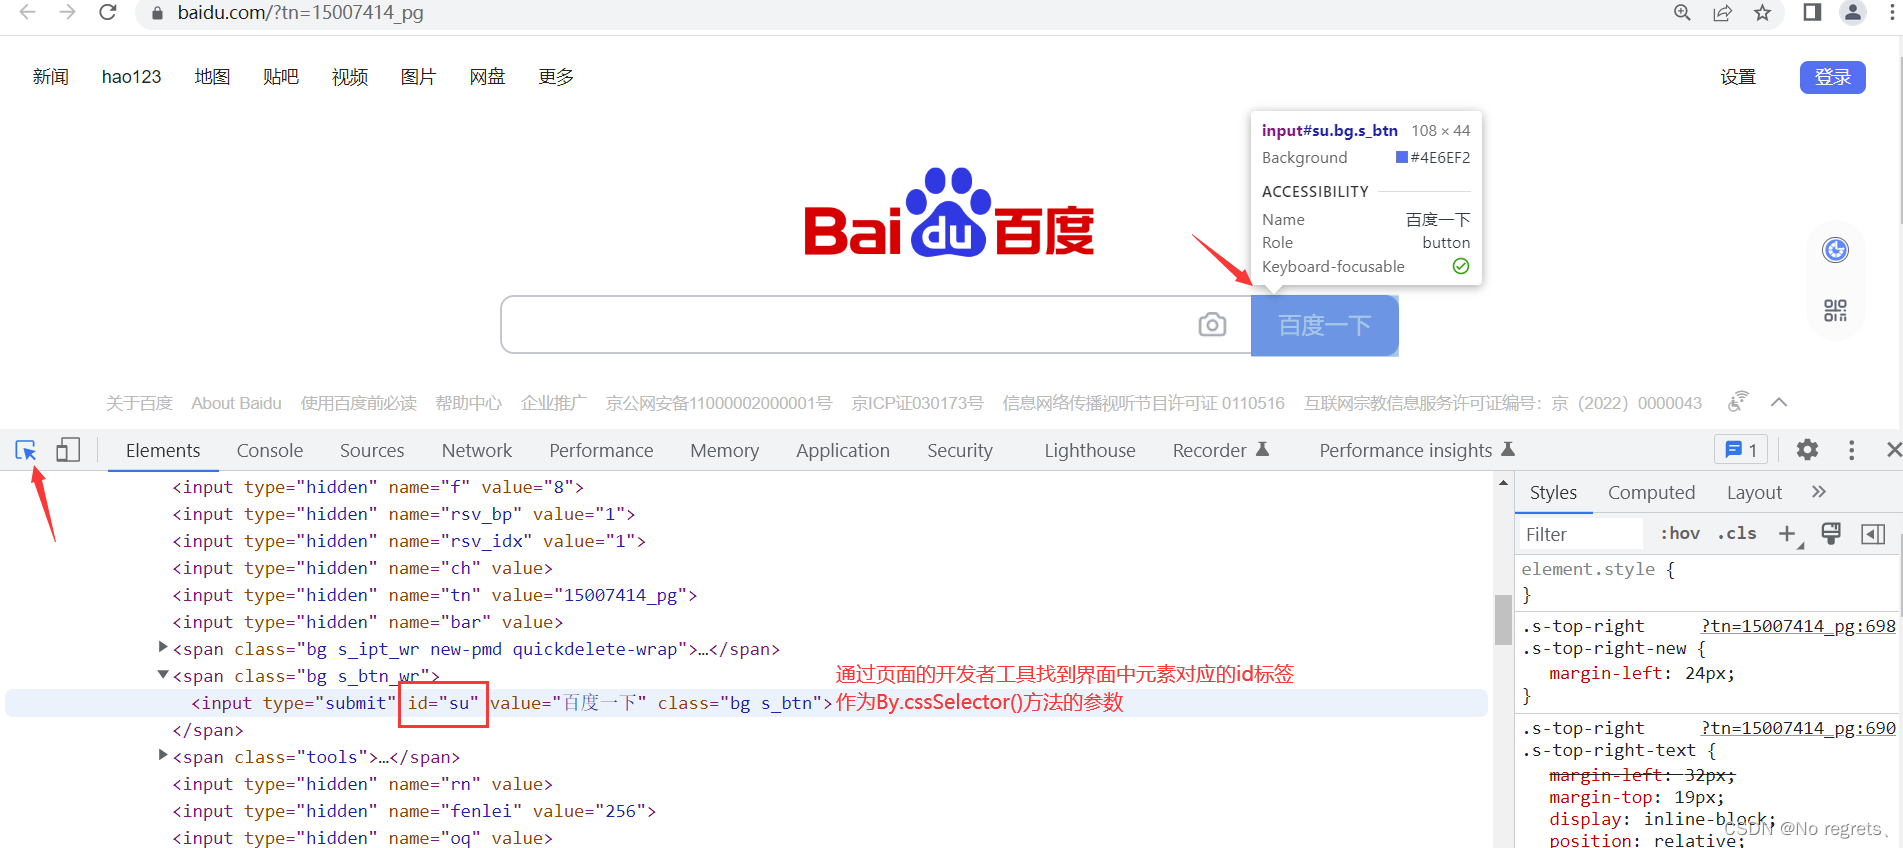Click the Elements panel vertical scrollbar thumb

tap(1503, 620)
